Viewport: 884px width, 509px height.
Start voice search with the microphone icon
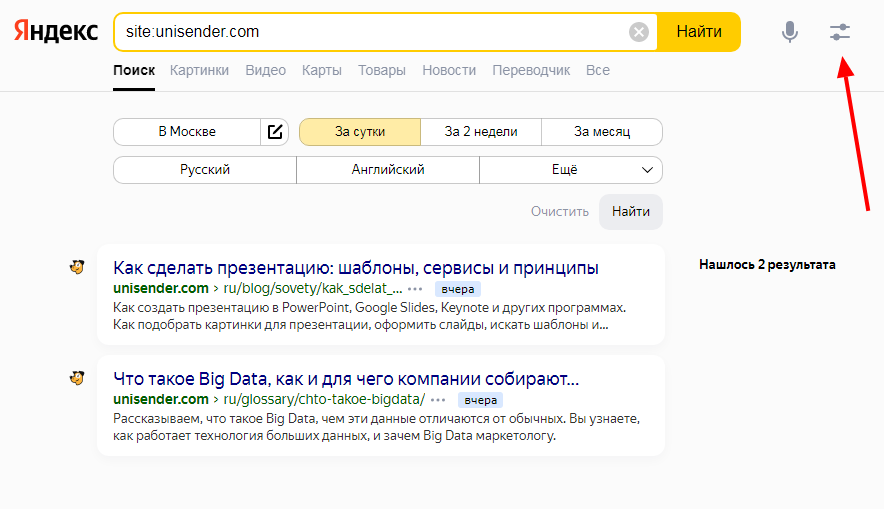(790, 32)
